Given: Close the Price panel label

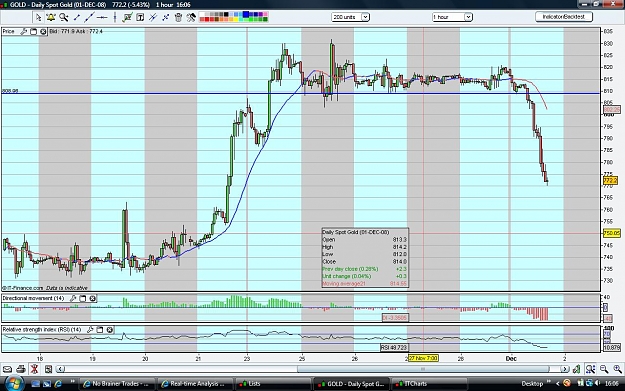Looking at the screenshot, I should coord(43,31).
